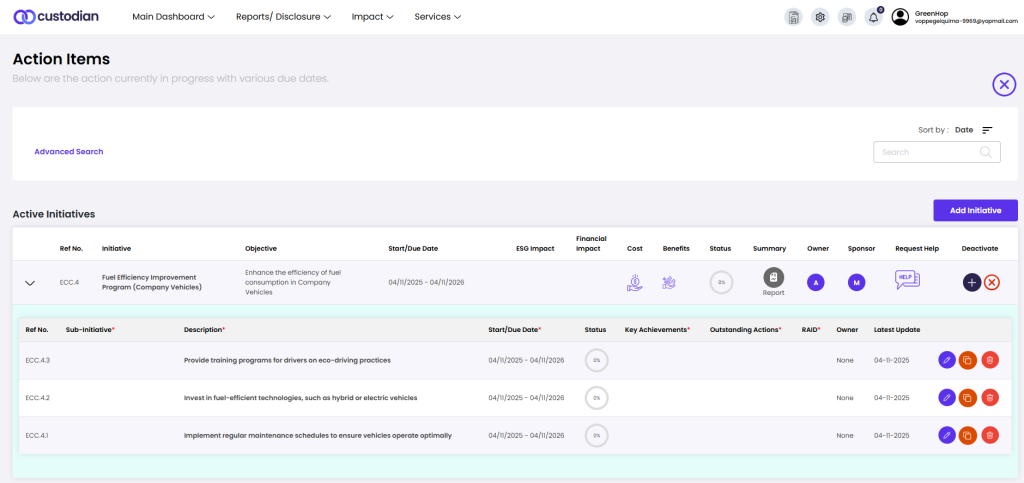Viewport: 1024px width, 483px height.
Task: Open the Summary Report icon
Action: [x=773, y=279]
